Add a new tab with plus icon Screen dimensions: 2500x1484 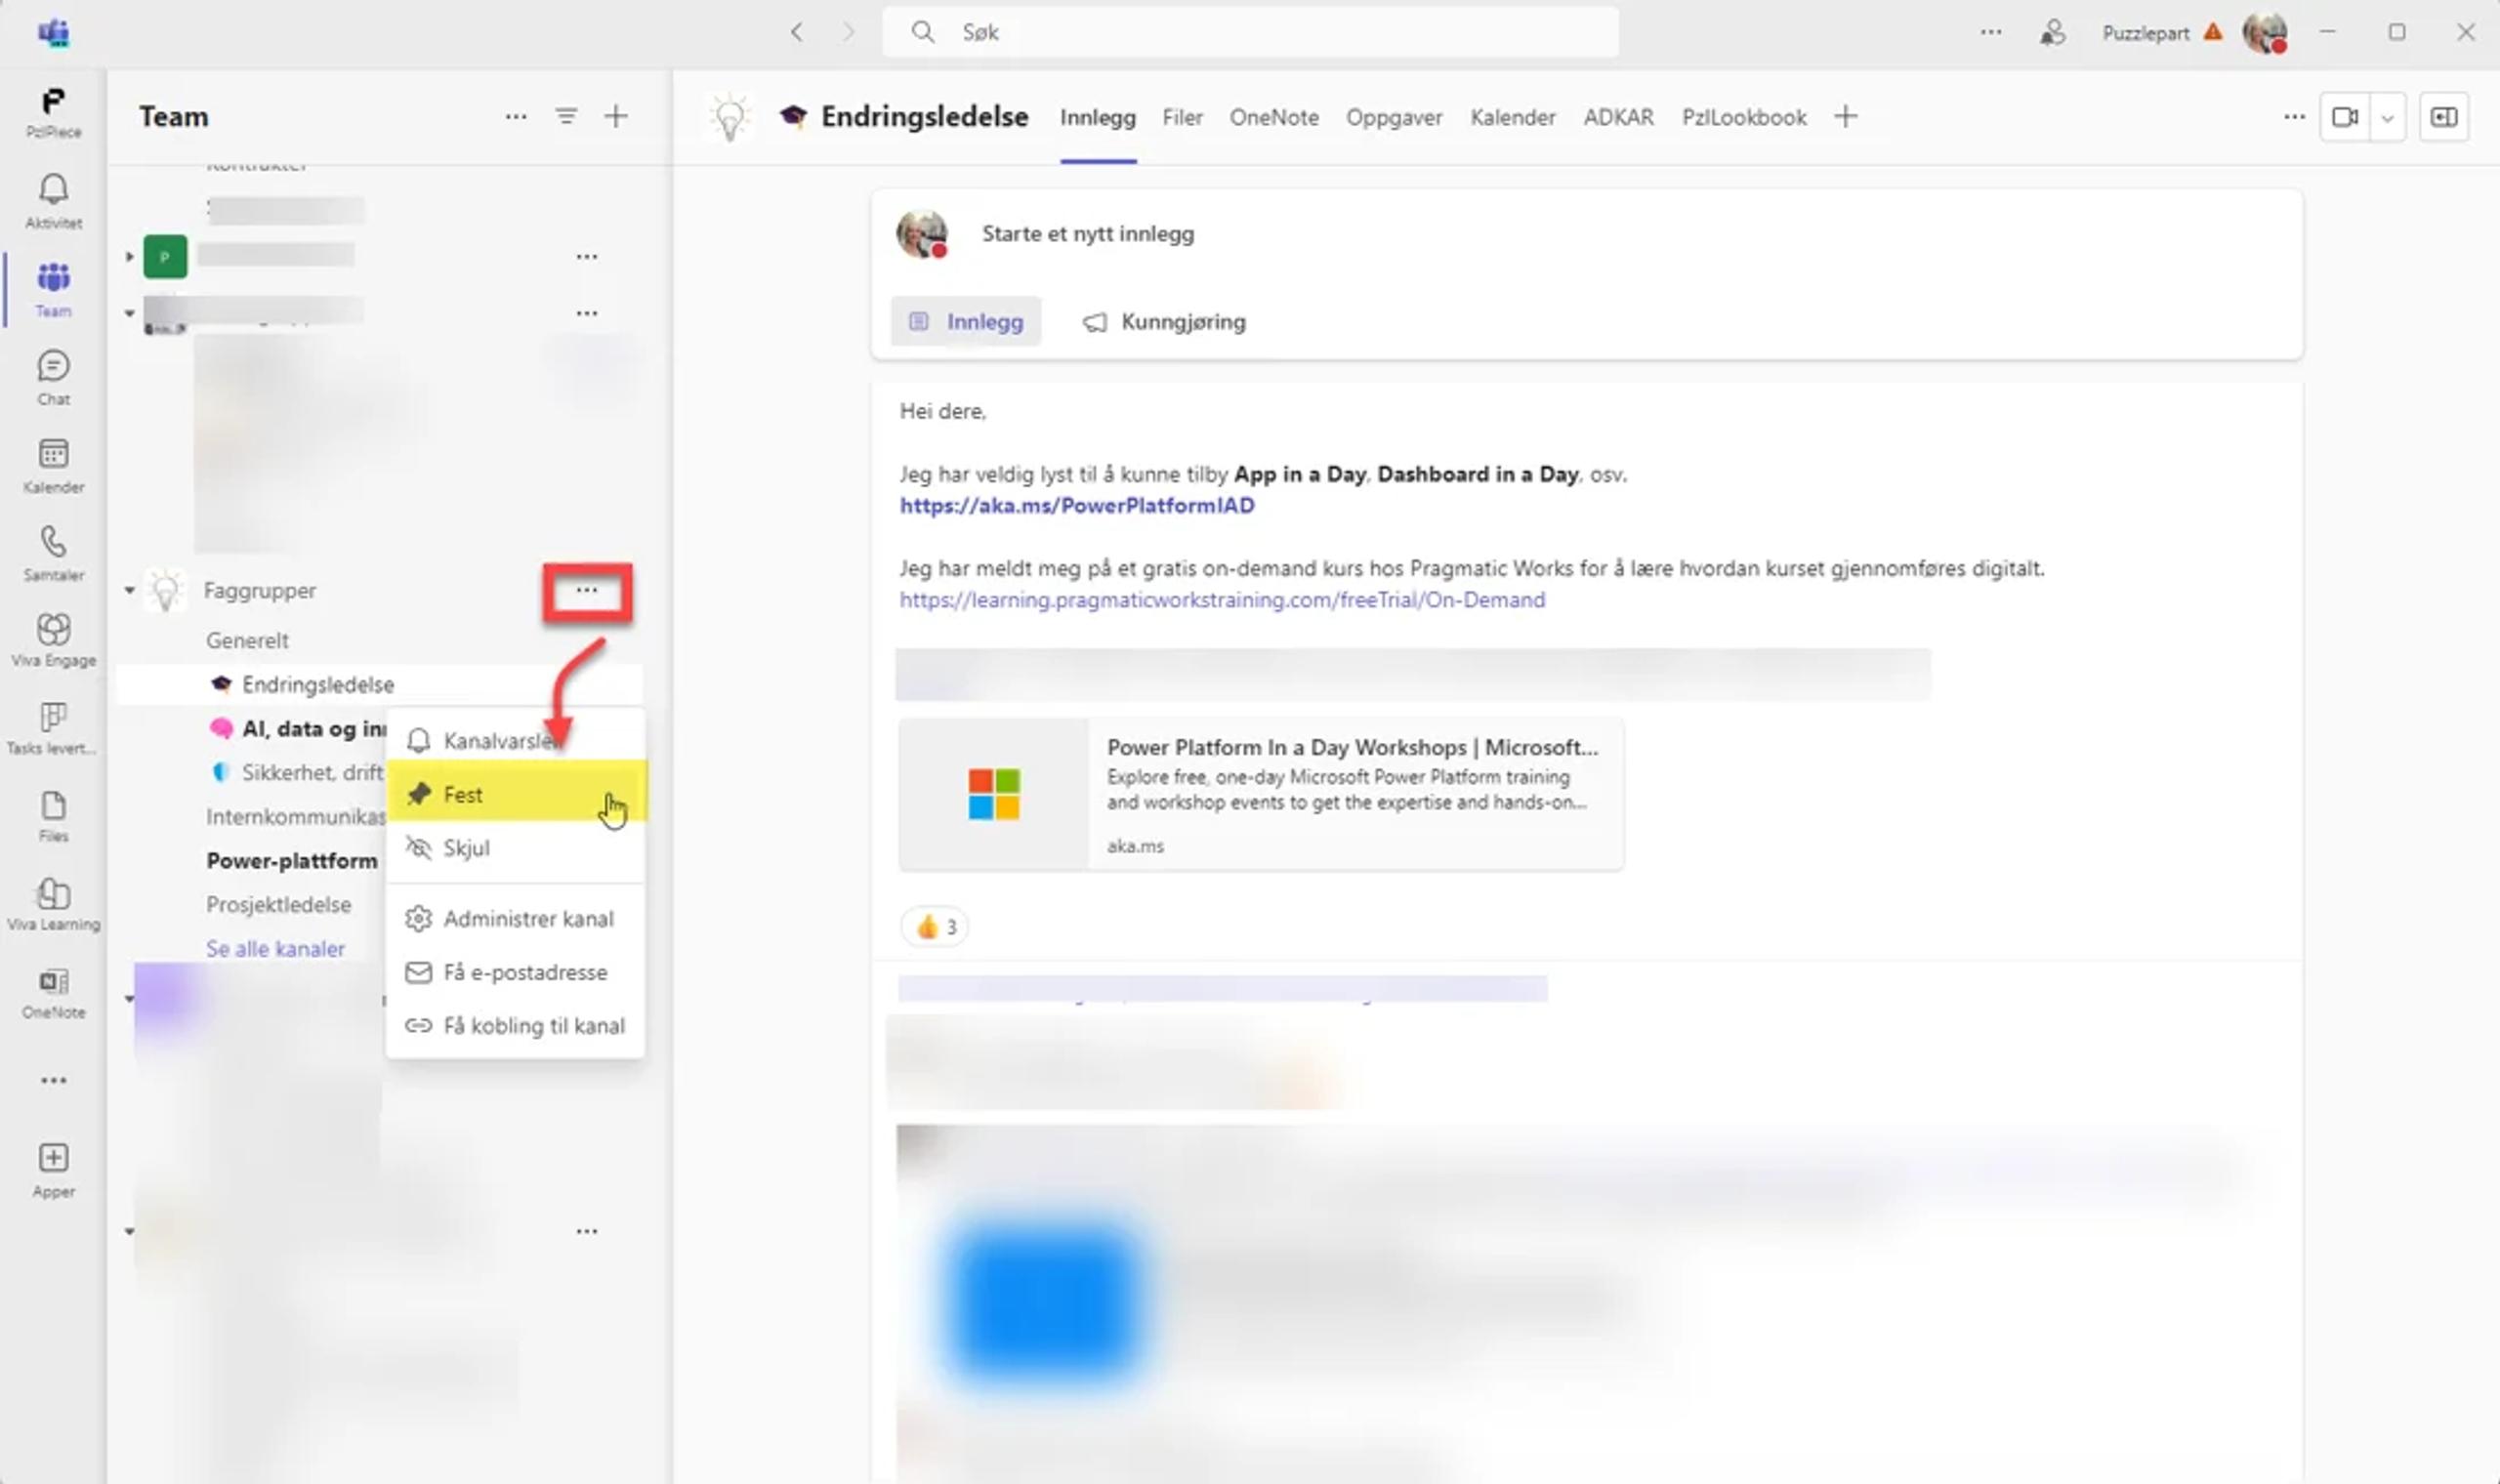click(x=1846, y=117)
